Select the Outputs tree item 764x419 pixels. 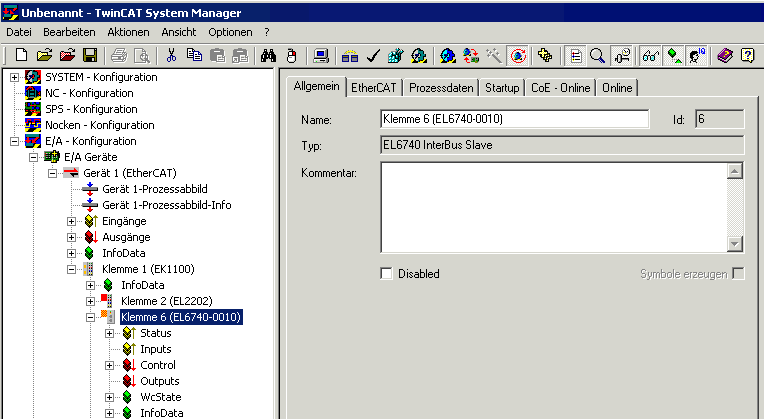coord(160,381)
